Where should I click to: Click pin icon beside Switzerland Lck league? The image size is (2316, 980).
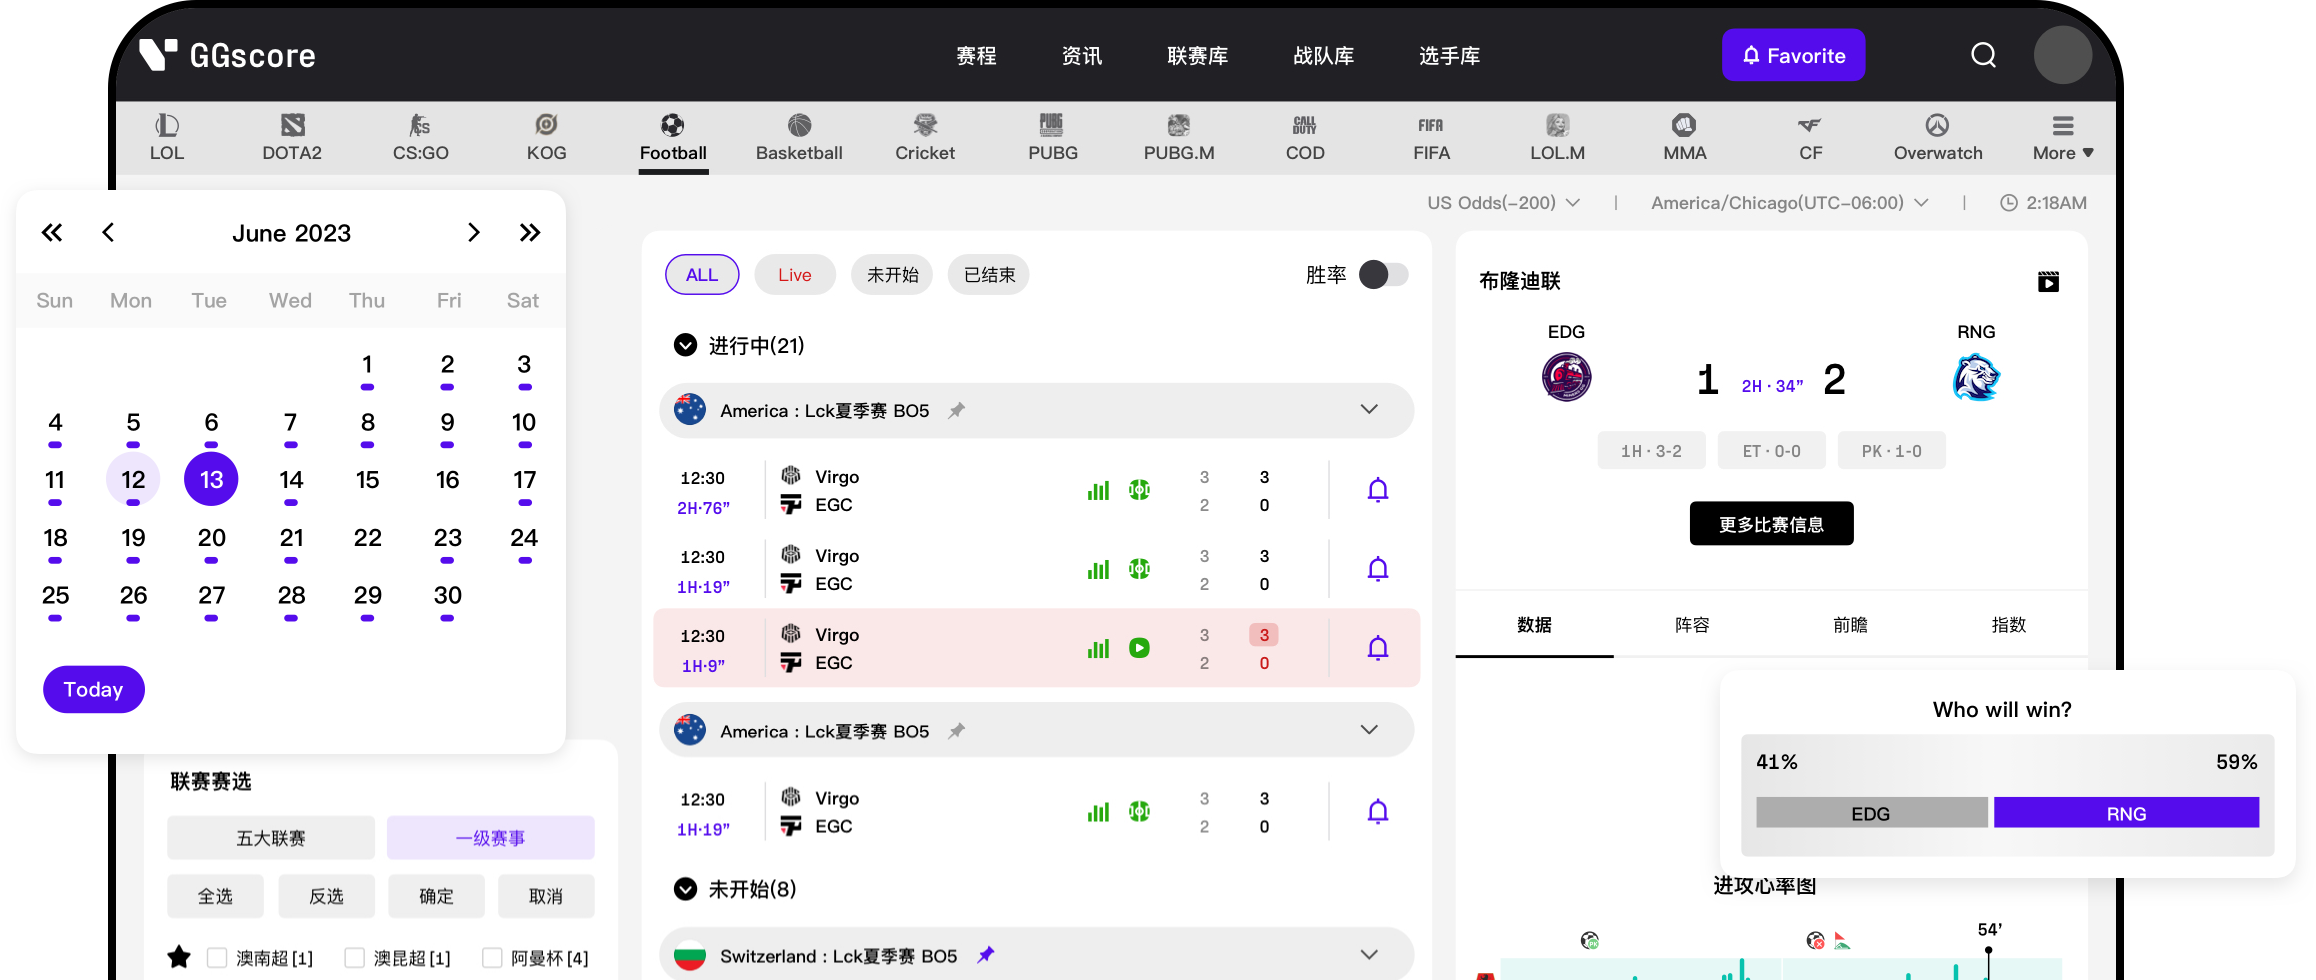[986, 954]
